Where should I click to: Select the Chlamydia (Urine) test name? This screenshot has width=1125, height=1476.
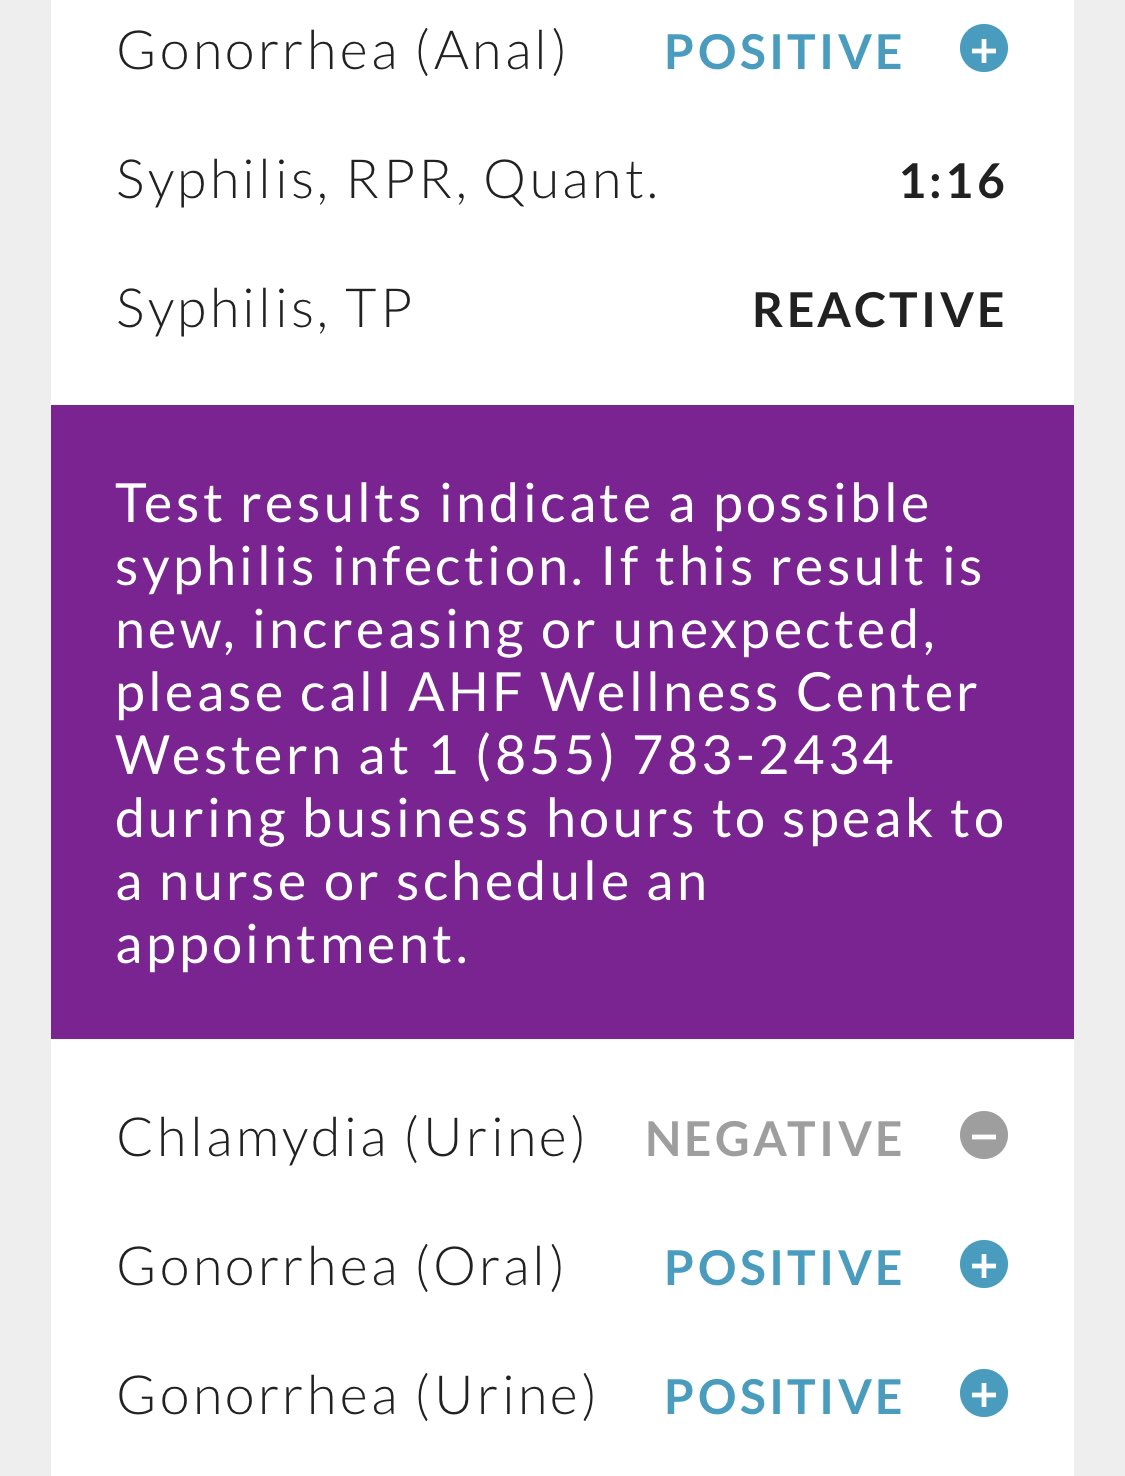(350, 1138)
